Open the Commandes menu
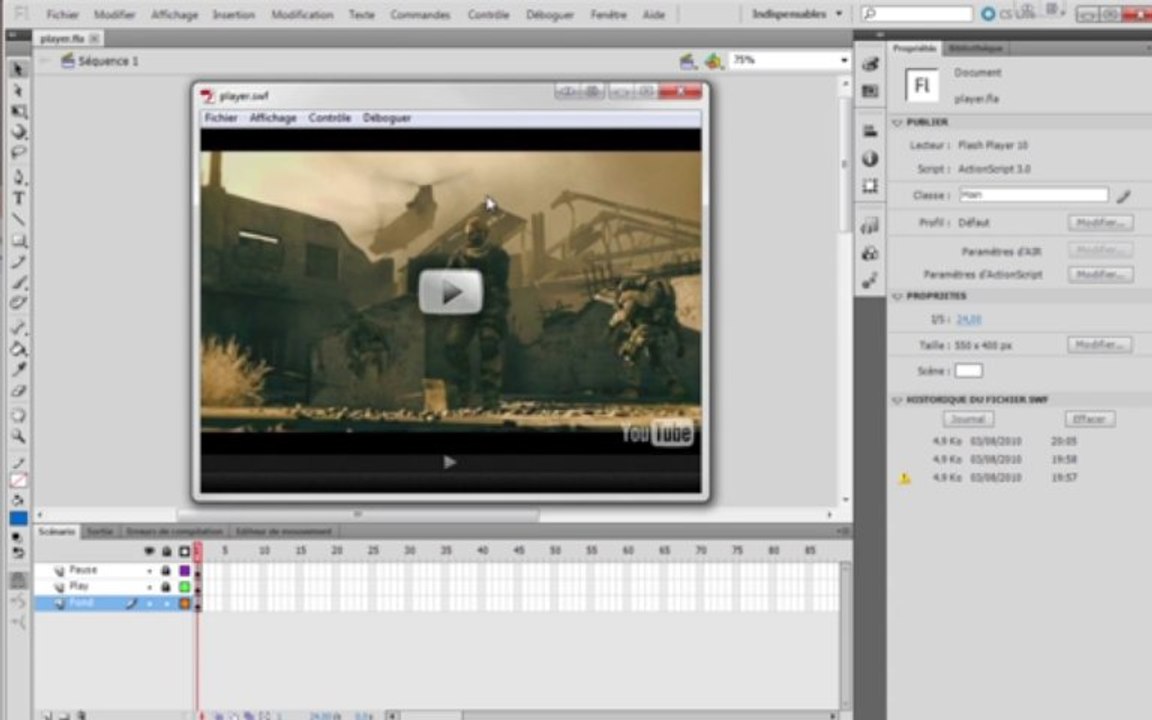 point(420,15)
